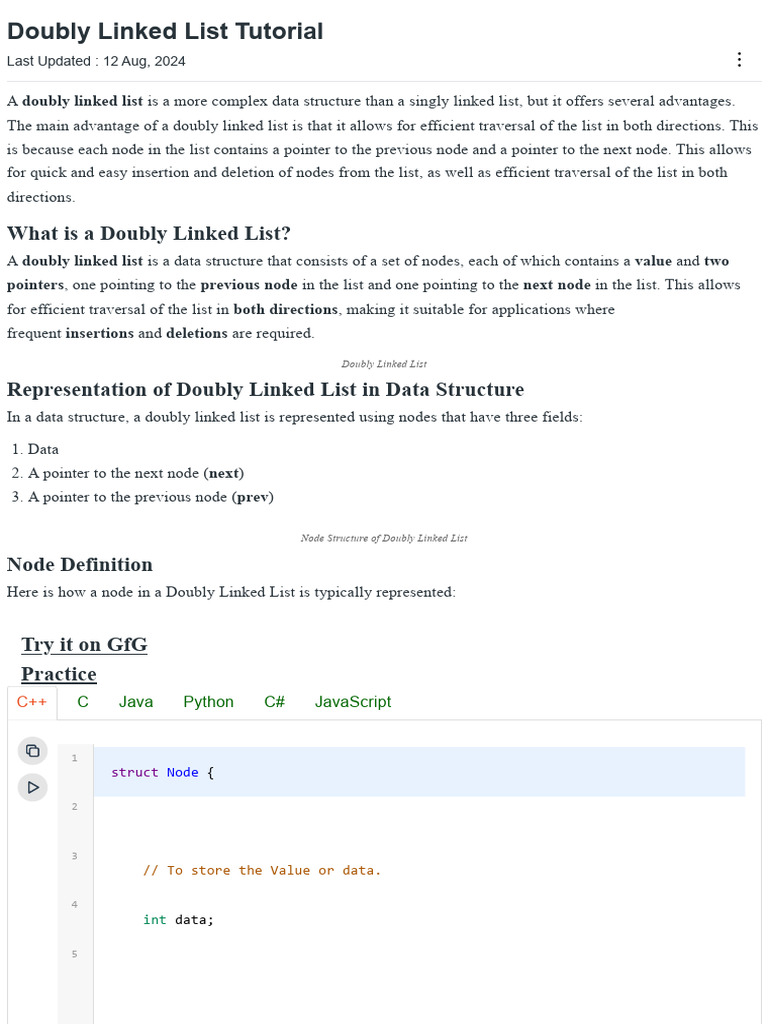Screen dimensions: 768x1024
Task: Run the code with the play icon
Action: pos(33,788)
